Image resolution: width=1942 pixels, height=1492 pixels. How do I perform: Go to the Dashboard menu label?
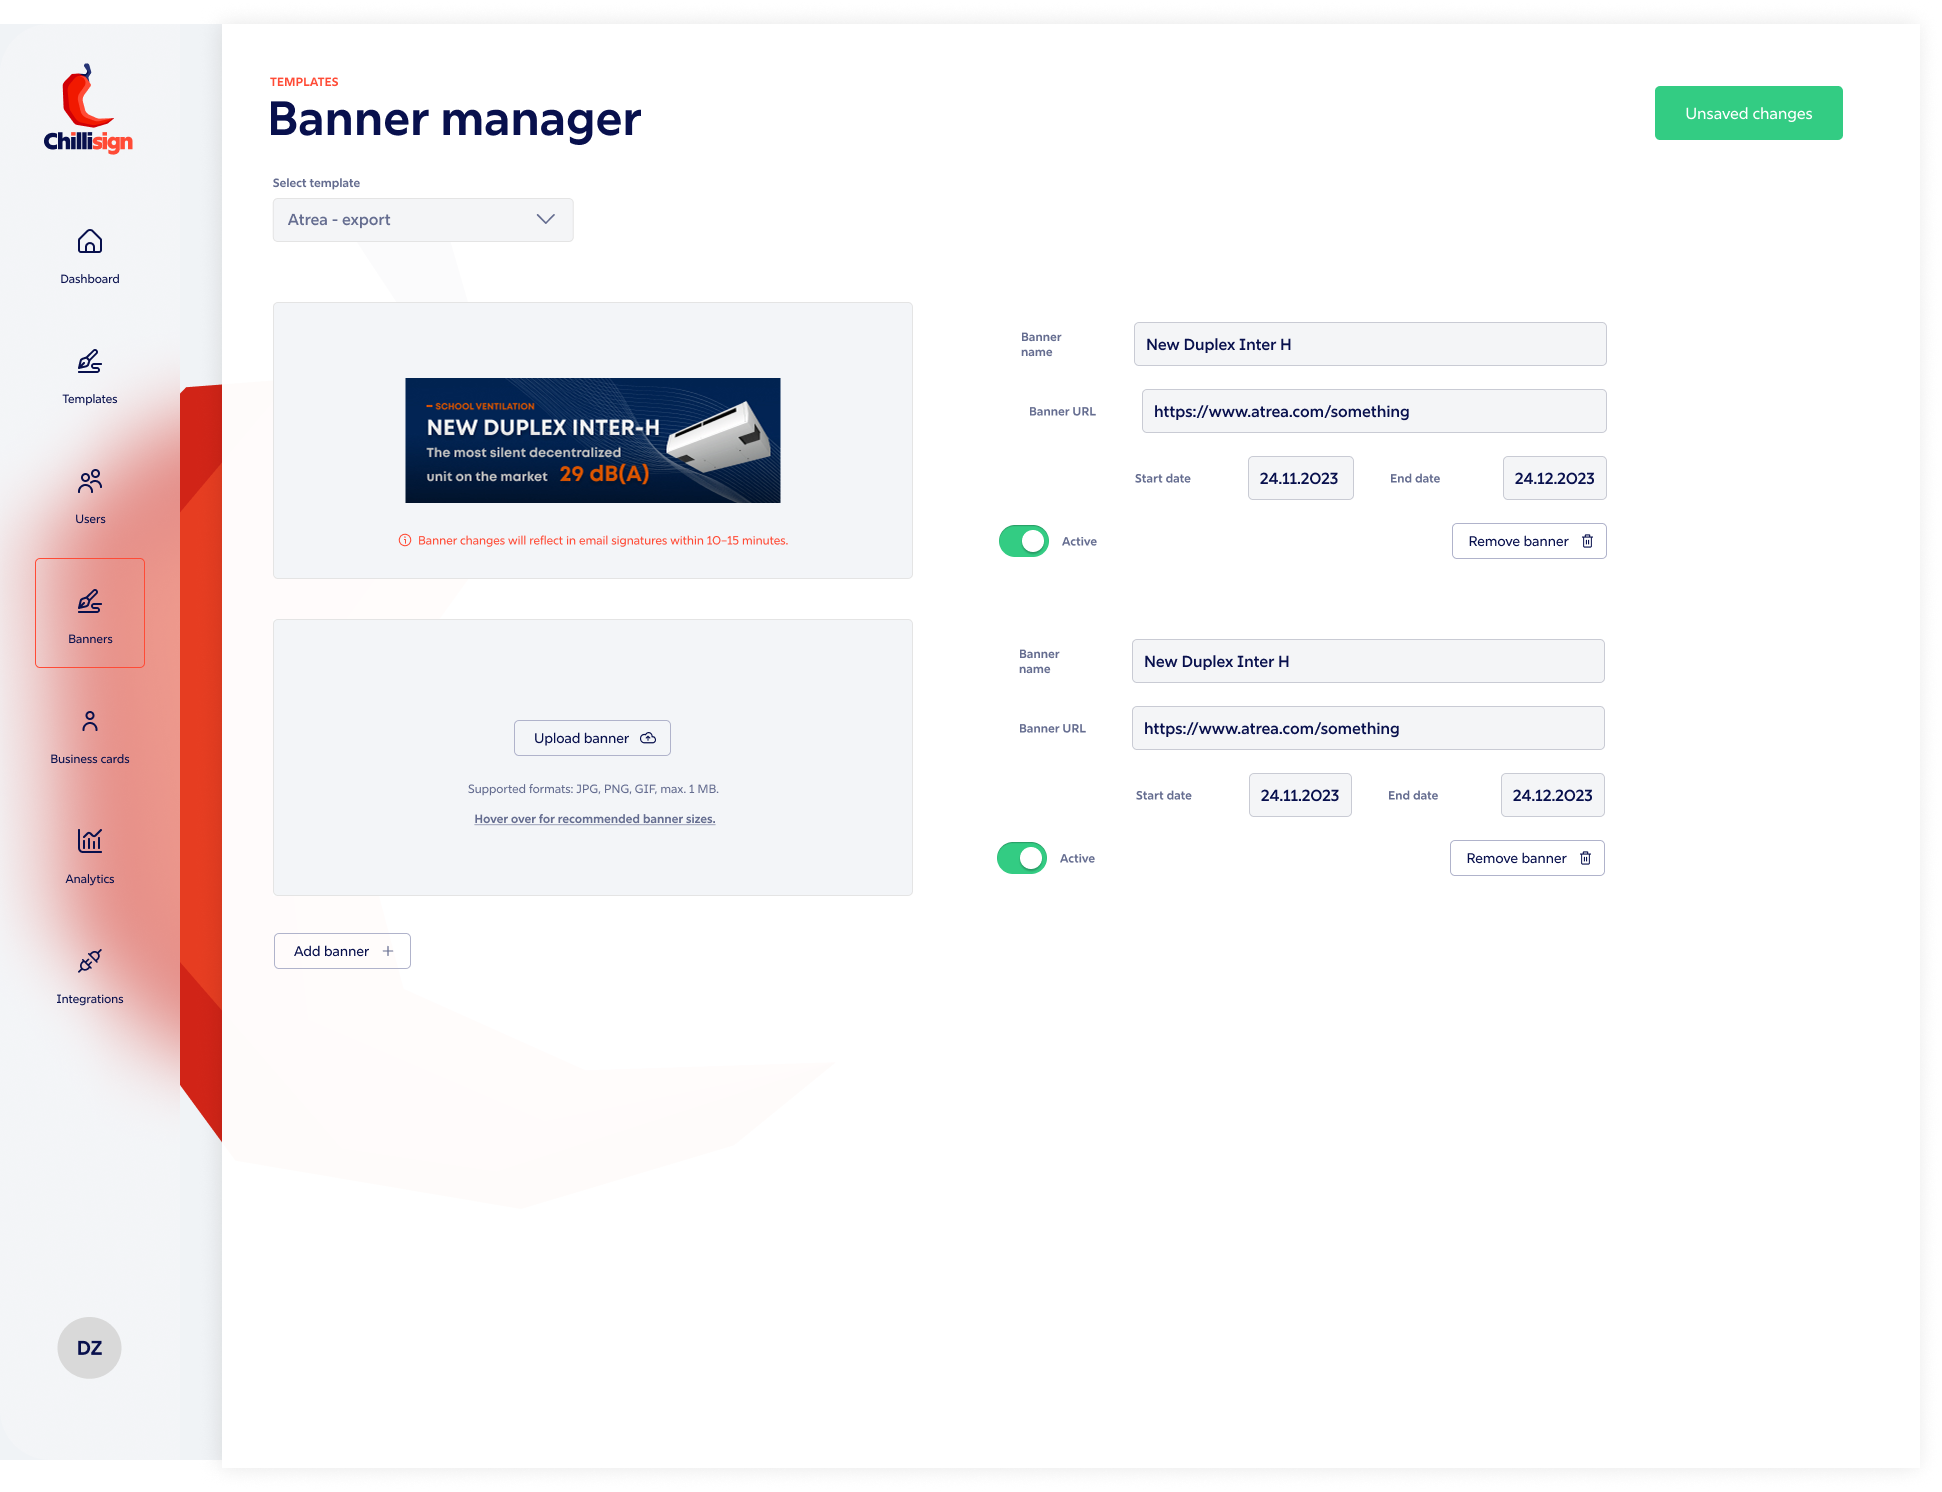pos(90,279)
